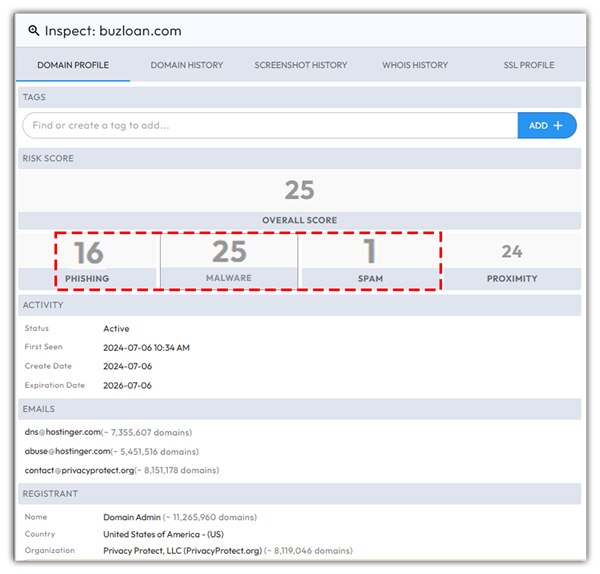600x574 pixels.
Task: View the SSL Profile tab
Action: coord(528,65)
